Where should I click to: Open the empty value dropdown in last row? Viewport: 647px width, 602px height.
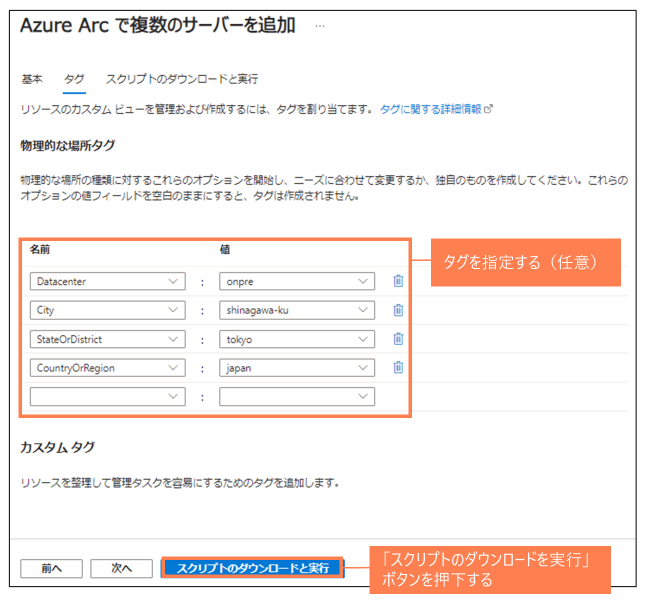point(297,397)
